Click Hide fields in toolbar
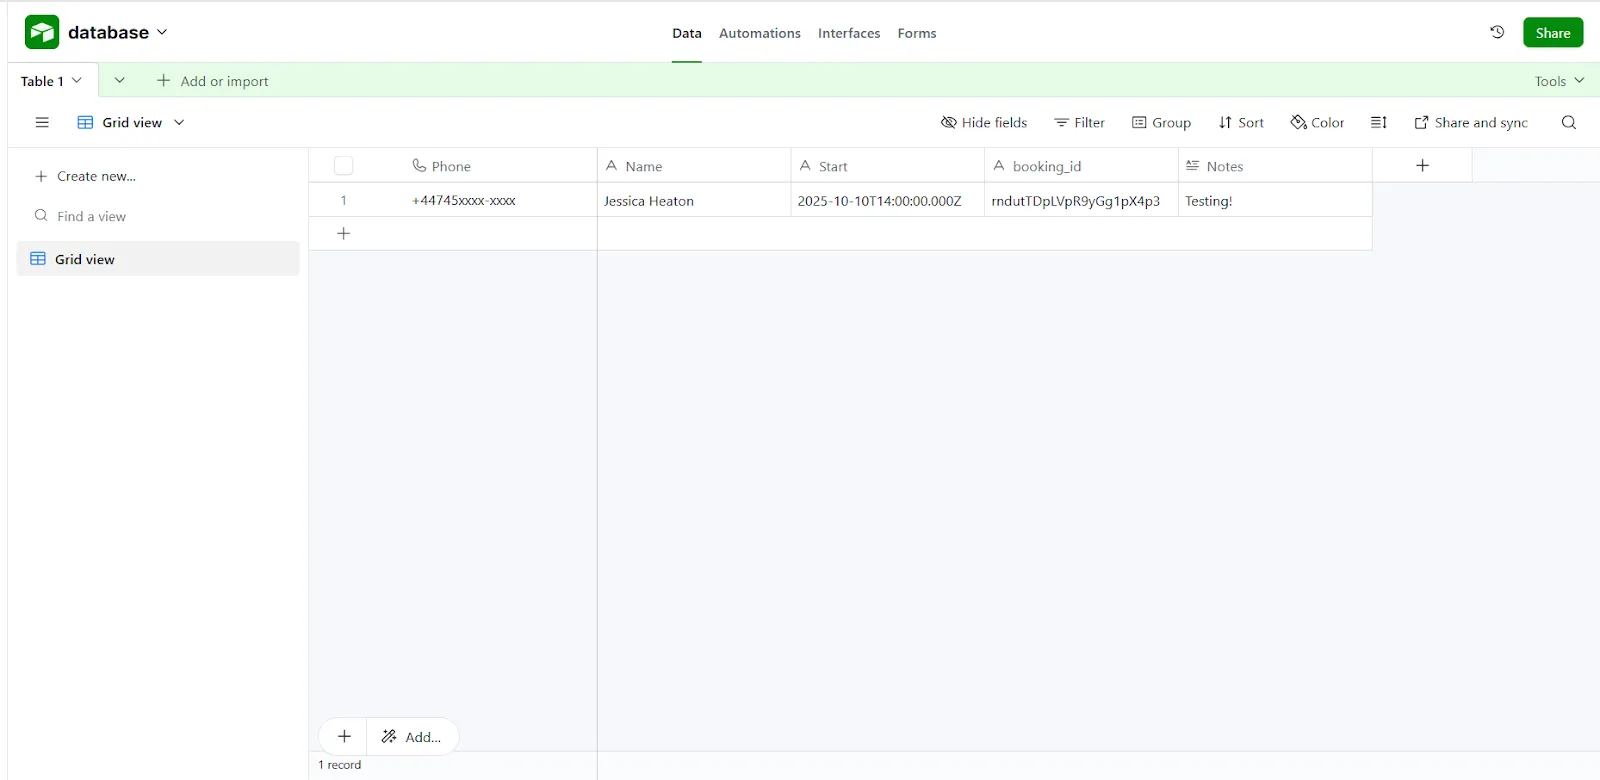The image size is (1600, 780). point(984,122)
